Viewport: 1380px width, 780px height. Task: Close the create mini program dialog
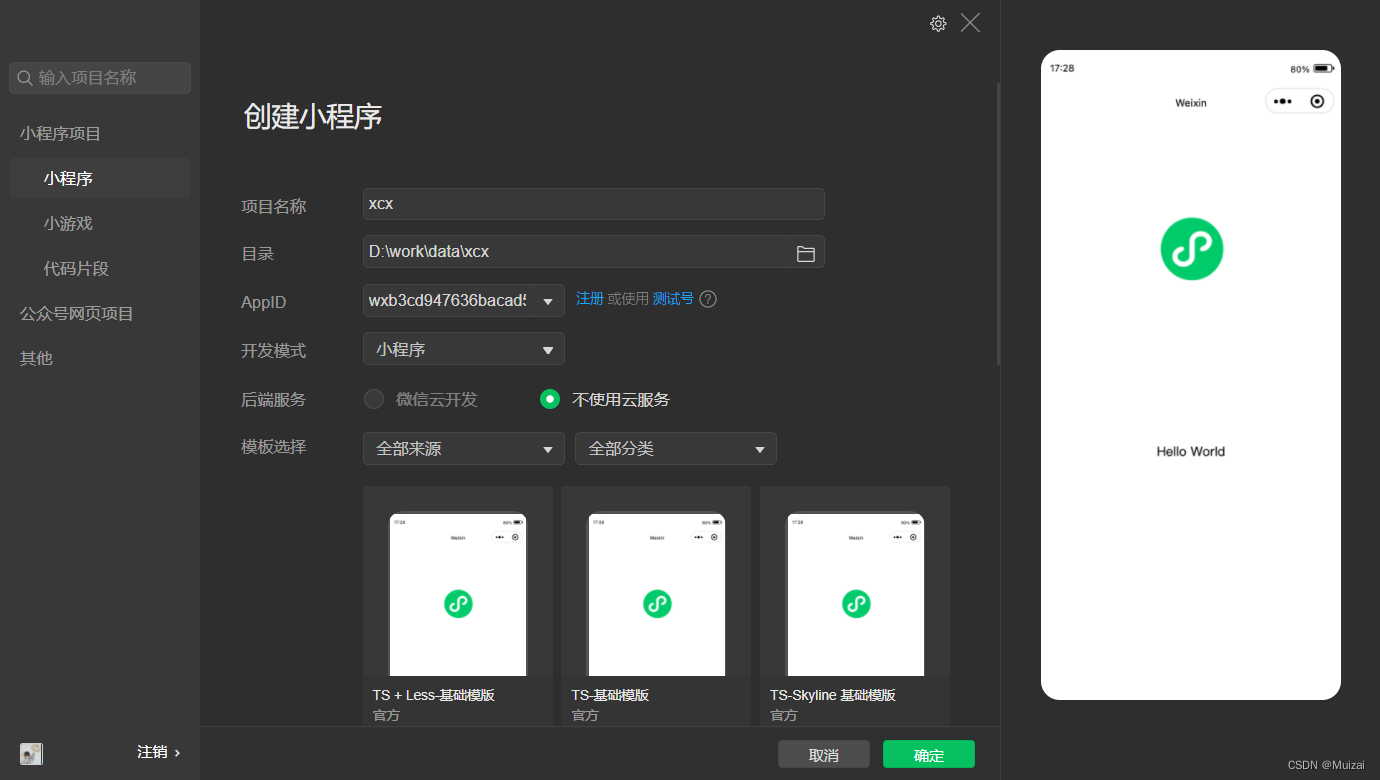pos(970,22)
